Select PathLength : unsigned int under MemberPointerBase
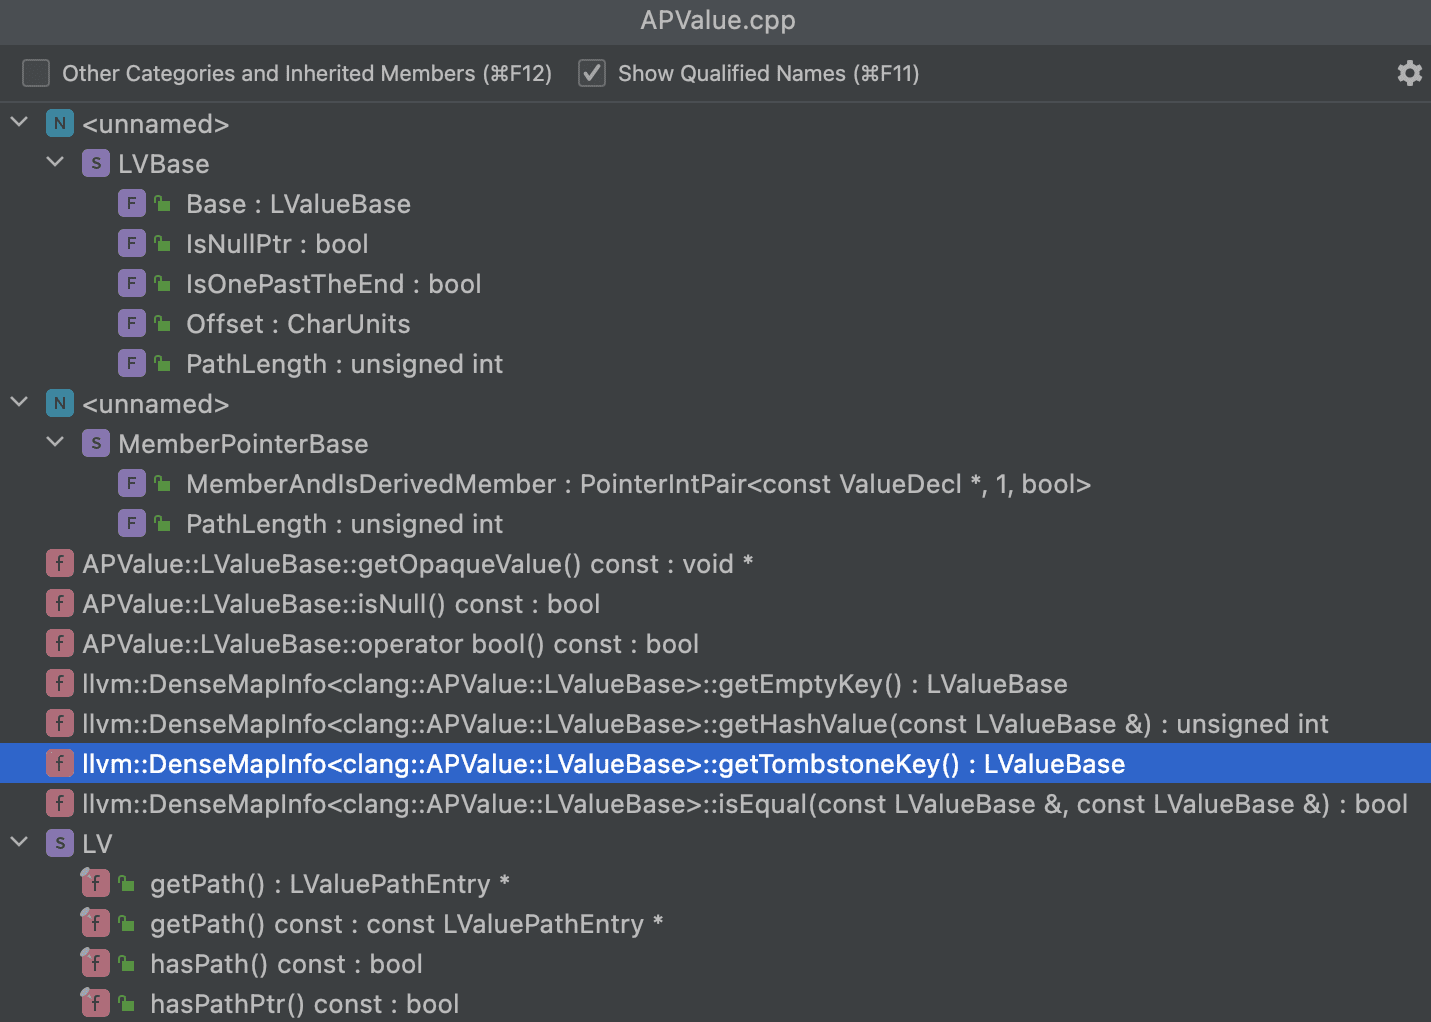1431x1022 pixels. point(715,523)
